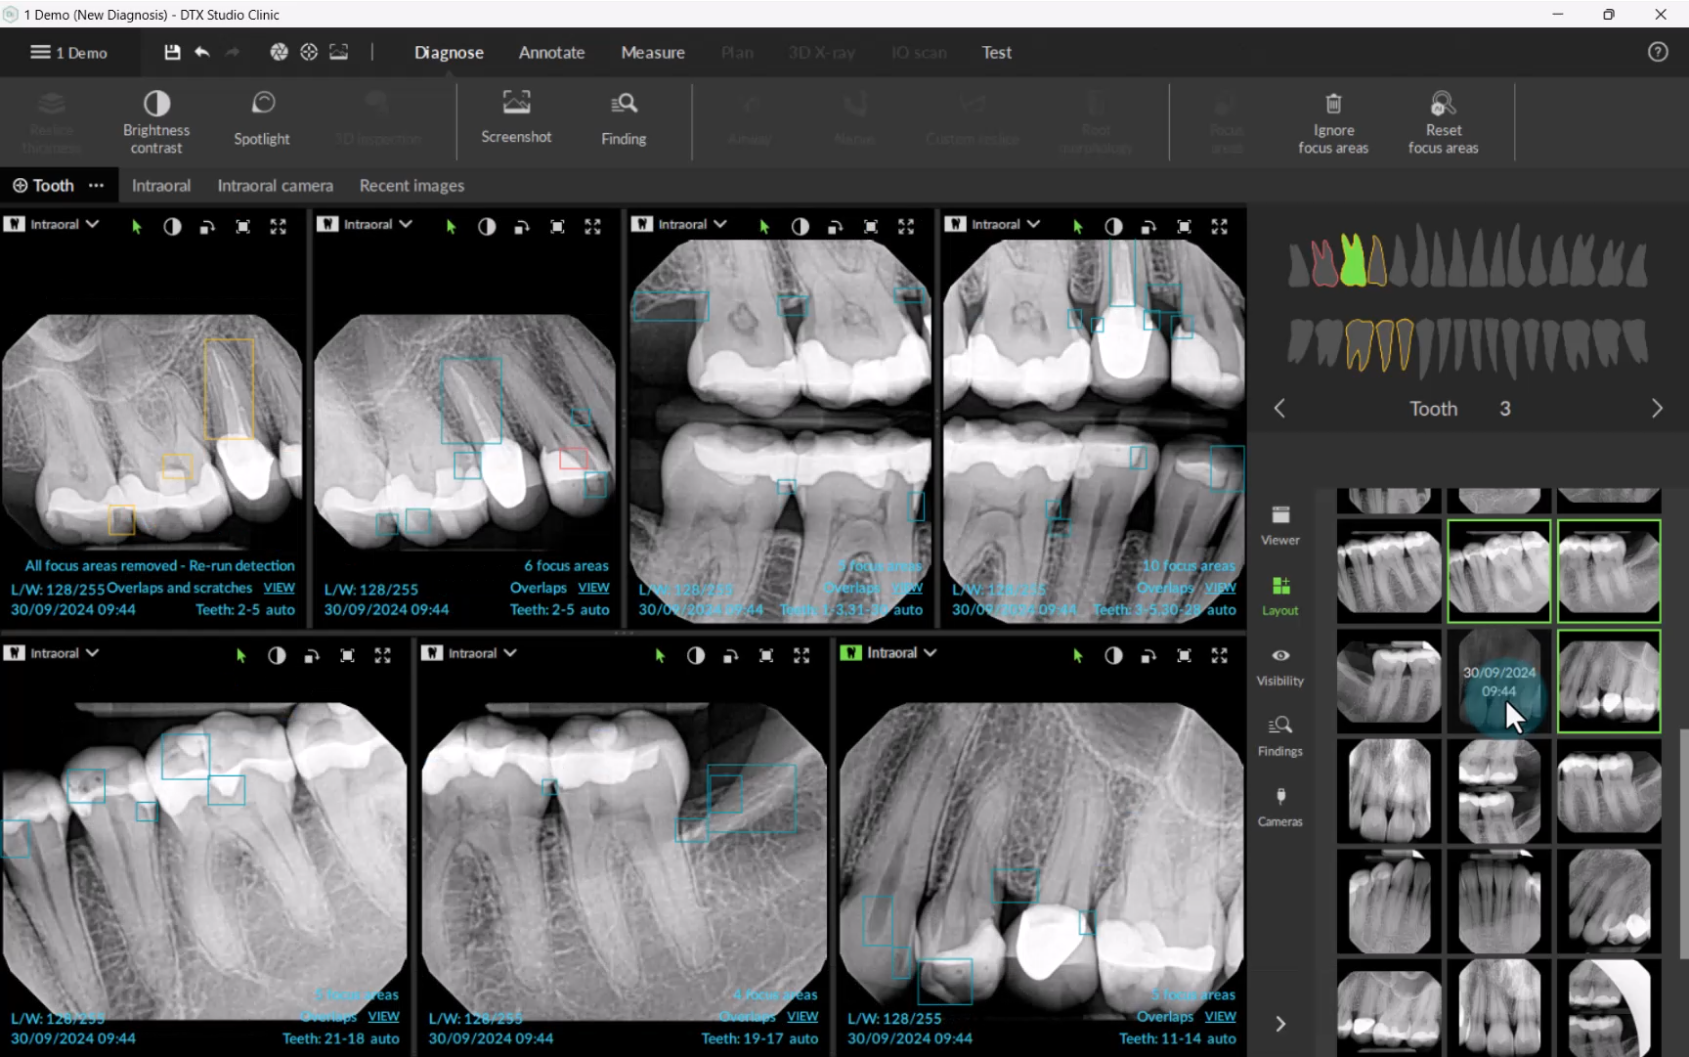
Task: Open the Findings side panel
Action: pos(1280,736)
